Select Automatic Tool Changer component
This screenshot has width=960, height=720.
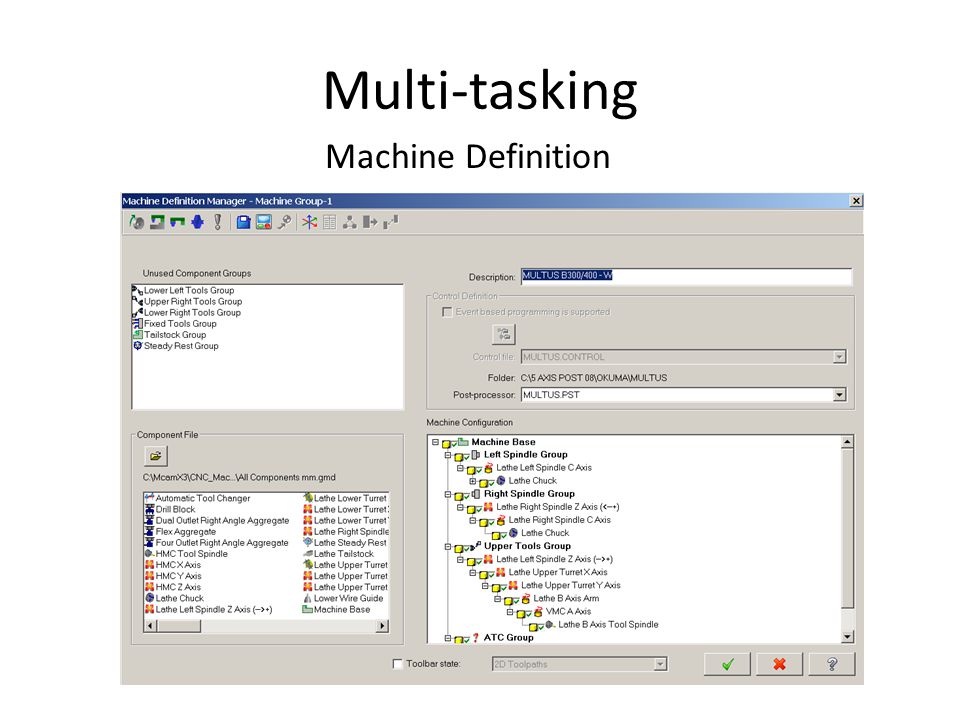[203, 498]
